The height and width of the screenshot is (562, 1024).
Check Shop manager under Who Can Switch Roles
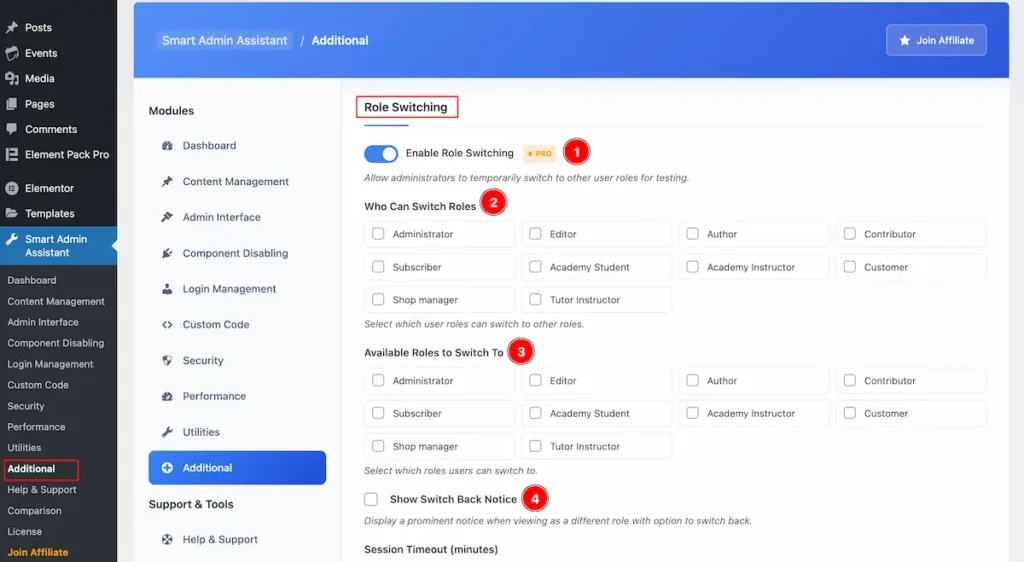(x=378, y=299)
